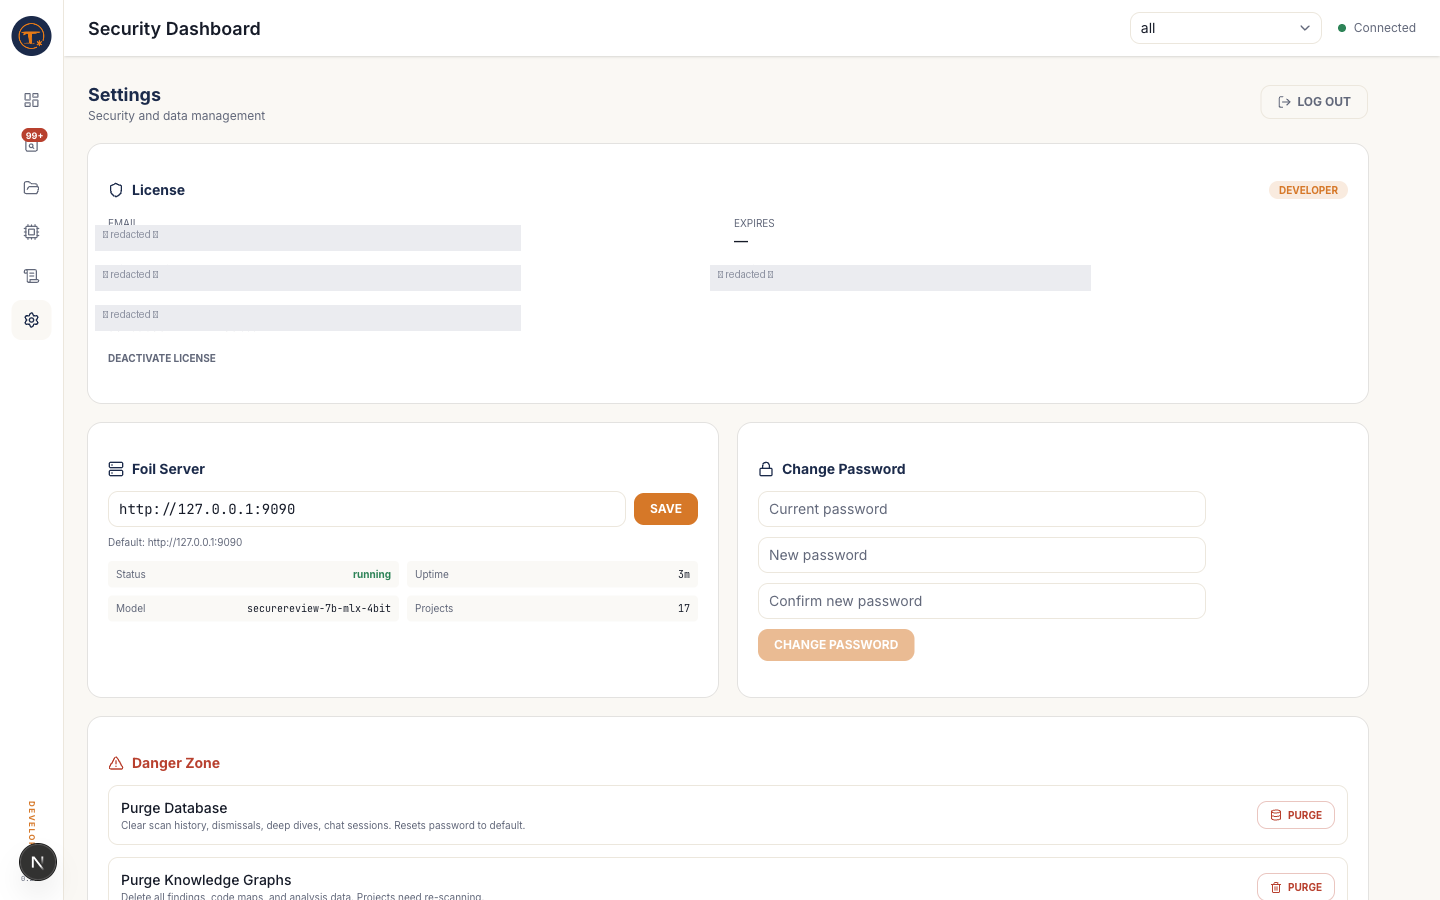Viewport: 1440px width, 900px height.
Task: Open the dashboard grid icon in sidebar
Action: pos(31,100)
